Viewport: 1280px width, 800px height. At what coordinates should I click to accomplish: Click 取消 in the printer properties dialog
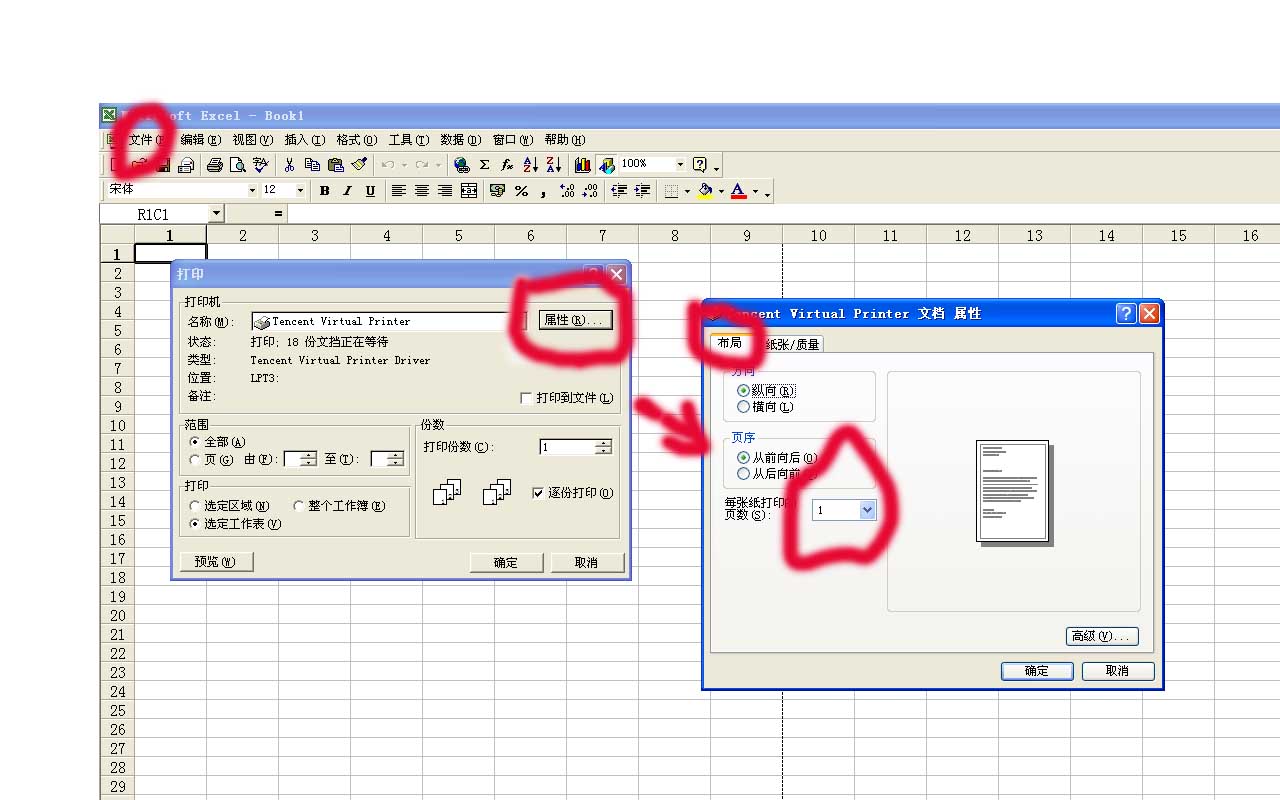(x=1118, y=671)
